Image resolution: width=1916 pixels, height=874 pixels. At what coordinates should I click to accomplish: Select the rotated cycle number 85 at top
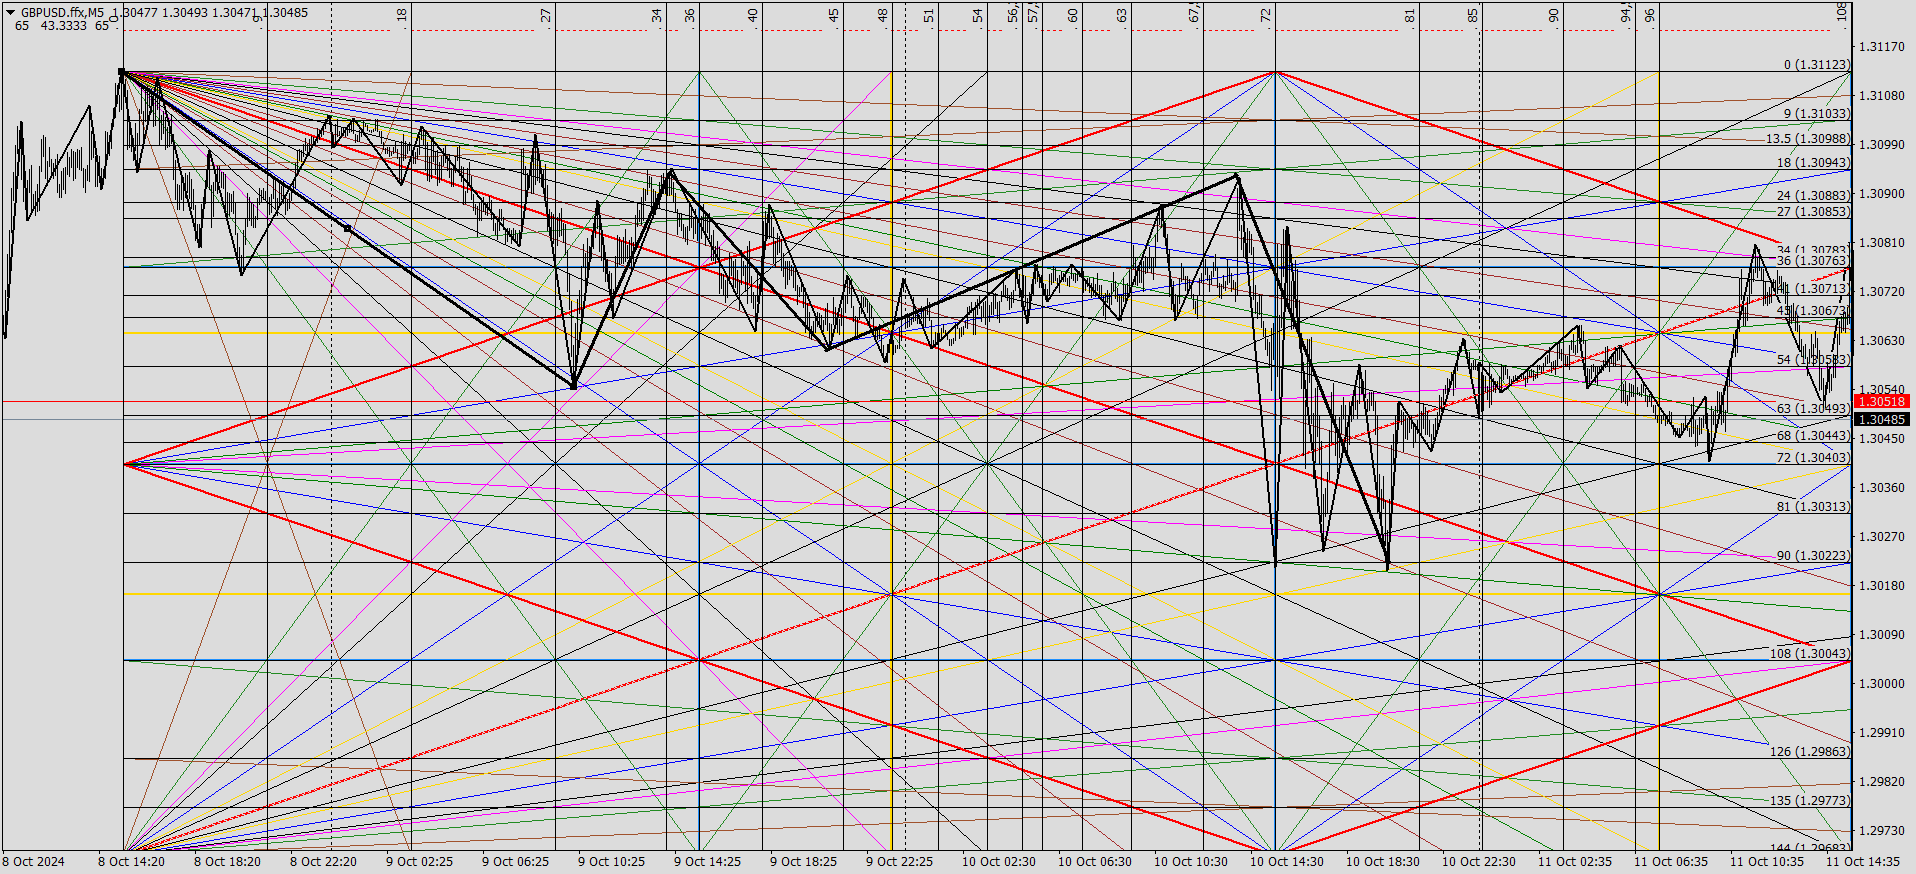(x=1473, y=15)
